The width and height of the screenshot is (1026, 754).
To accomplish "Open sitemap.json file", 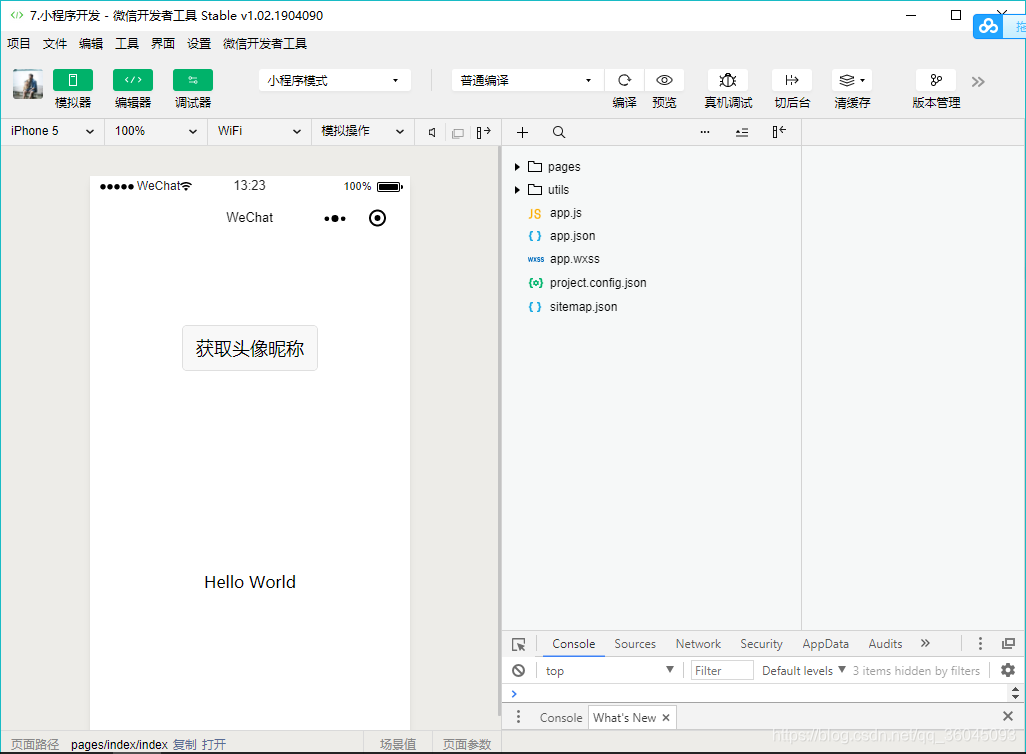I will point(583,307).
